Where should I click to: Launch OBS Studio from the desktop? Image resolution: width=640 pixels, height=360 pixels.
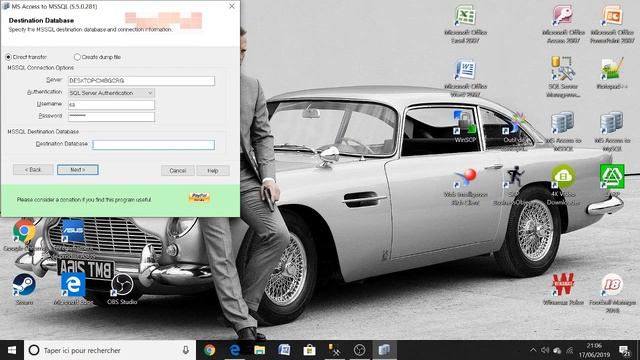tap(122, 289)
